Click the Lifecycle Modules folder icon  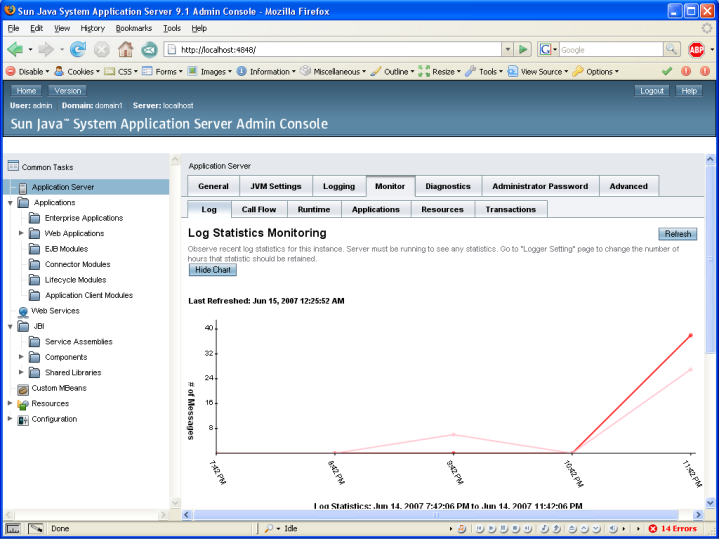pos(34,280)
